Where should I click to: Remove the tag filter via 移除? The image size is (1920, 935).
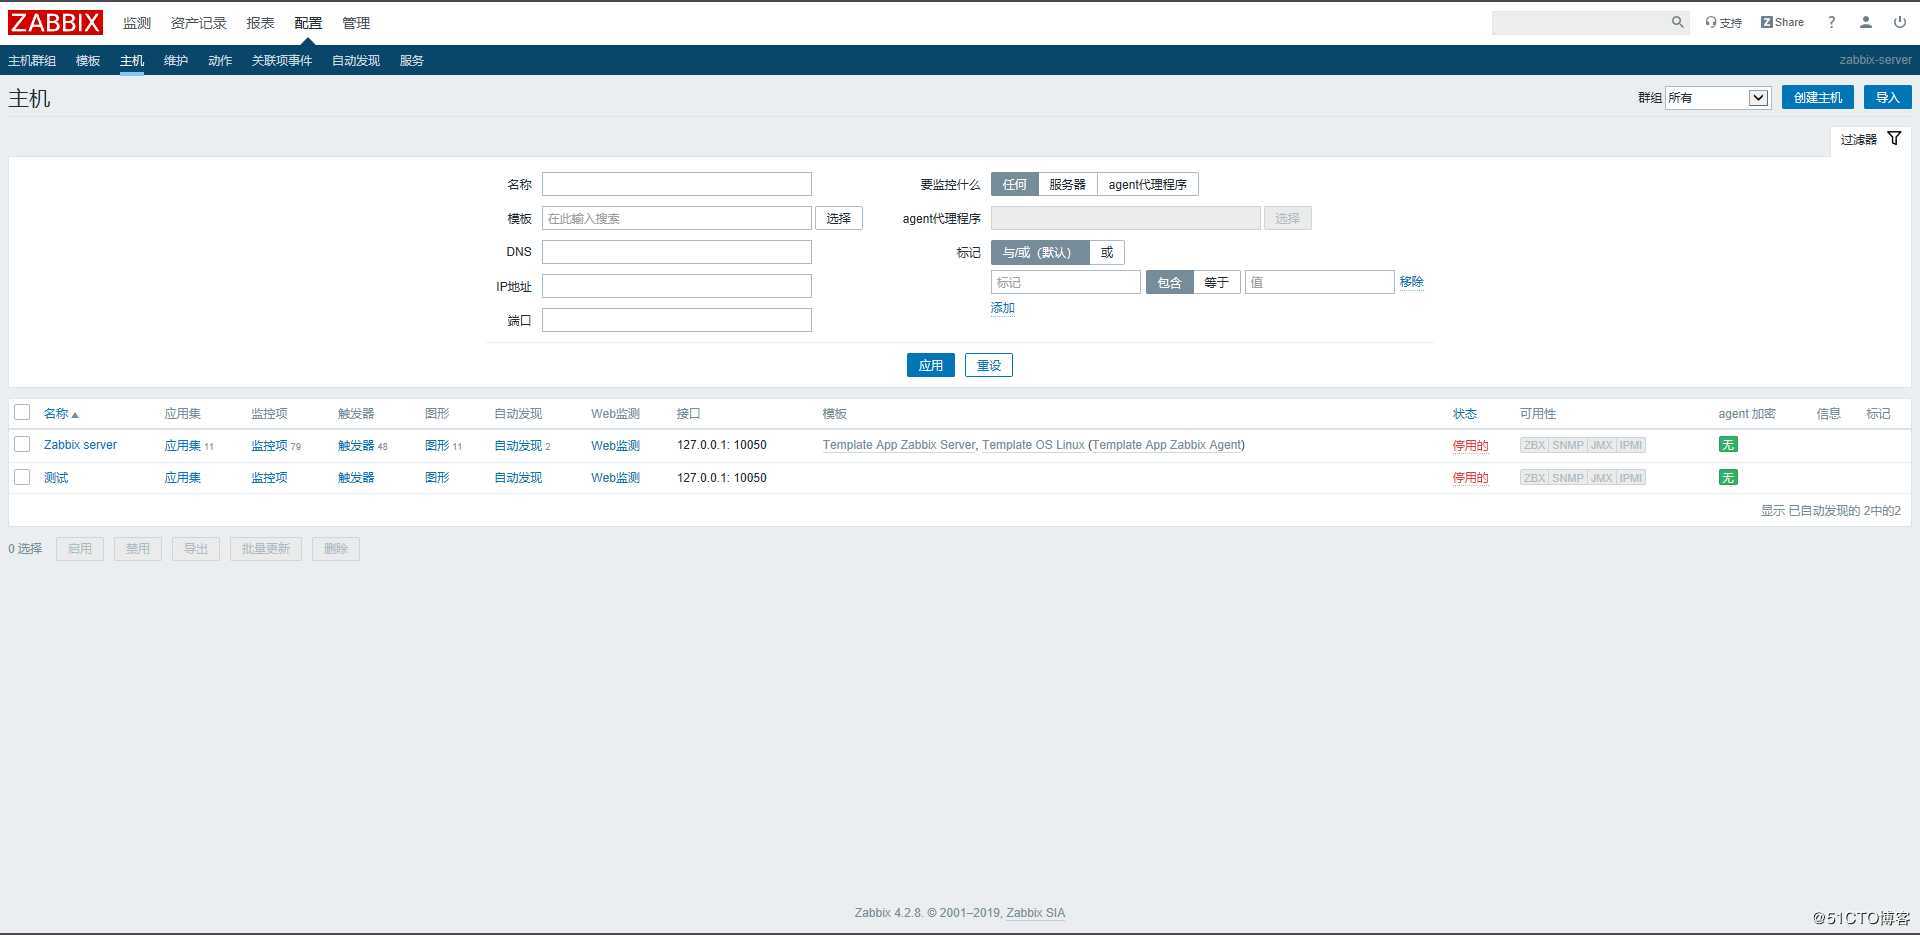click(x=1411, y=282)
